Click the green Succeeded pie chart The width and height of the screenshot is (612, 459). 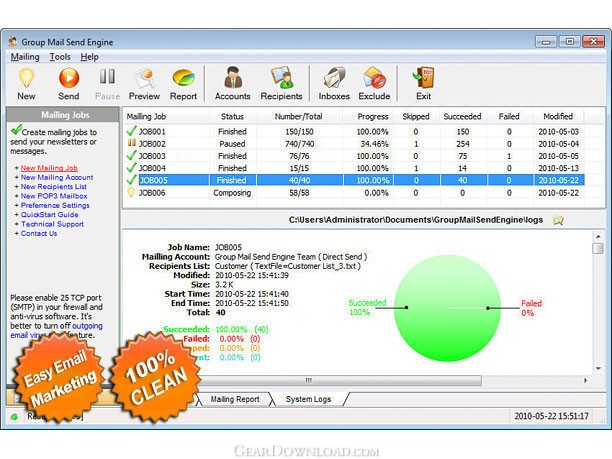coord(447,308)
